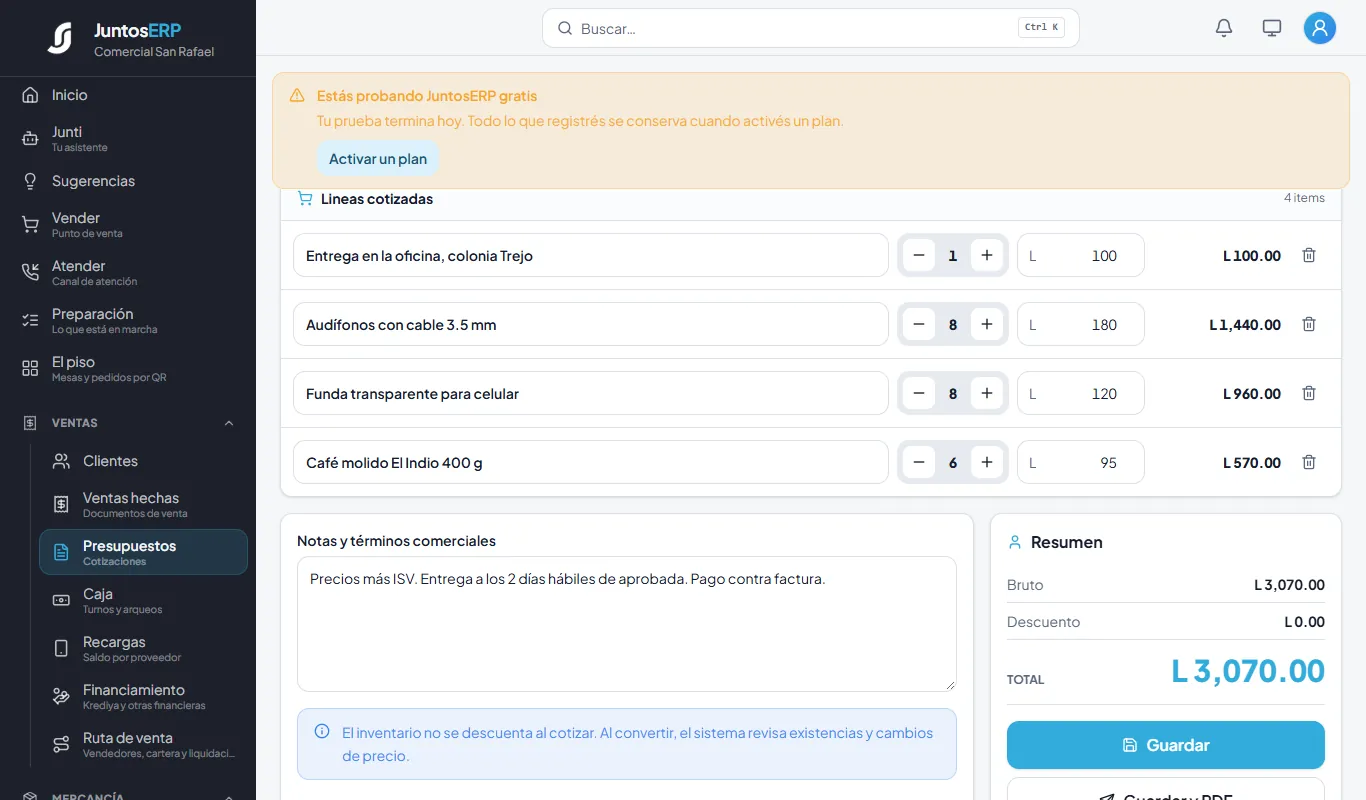Image resolution: width=1366 pixels, height=800 pixels.
Task: Open Recargas saldo por proveedor
Action: tap(143, 648)
